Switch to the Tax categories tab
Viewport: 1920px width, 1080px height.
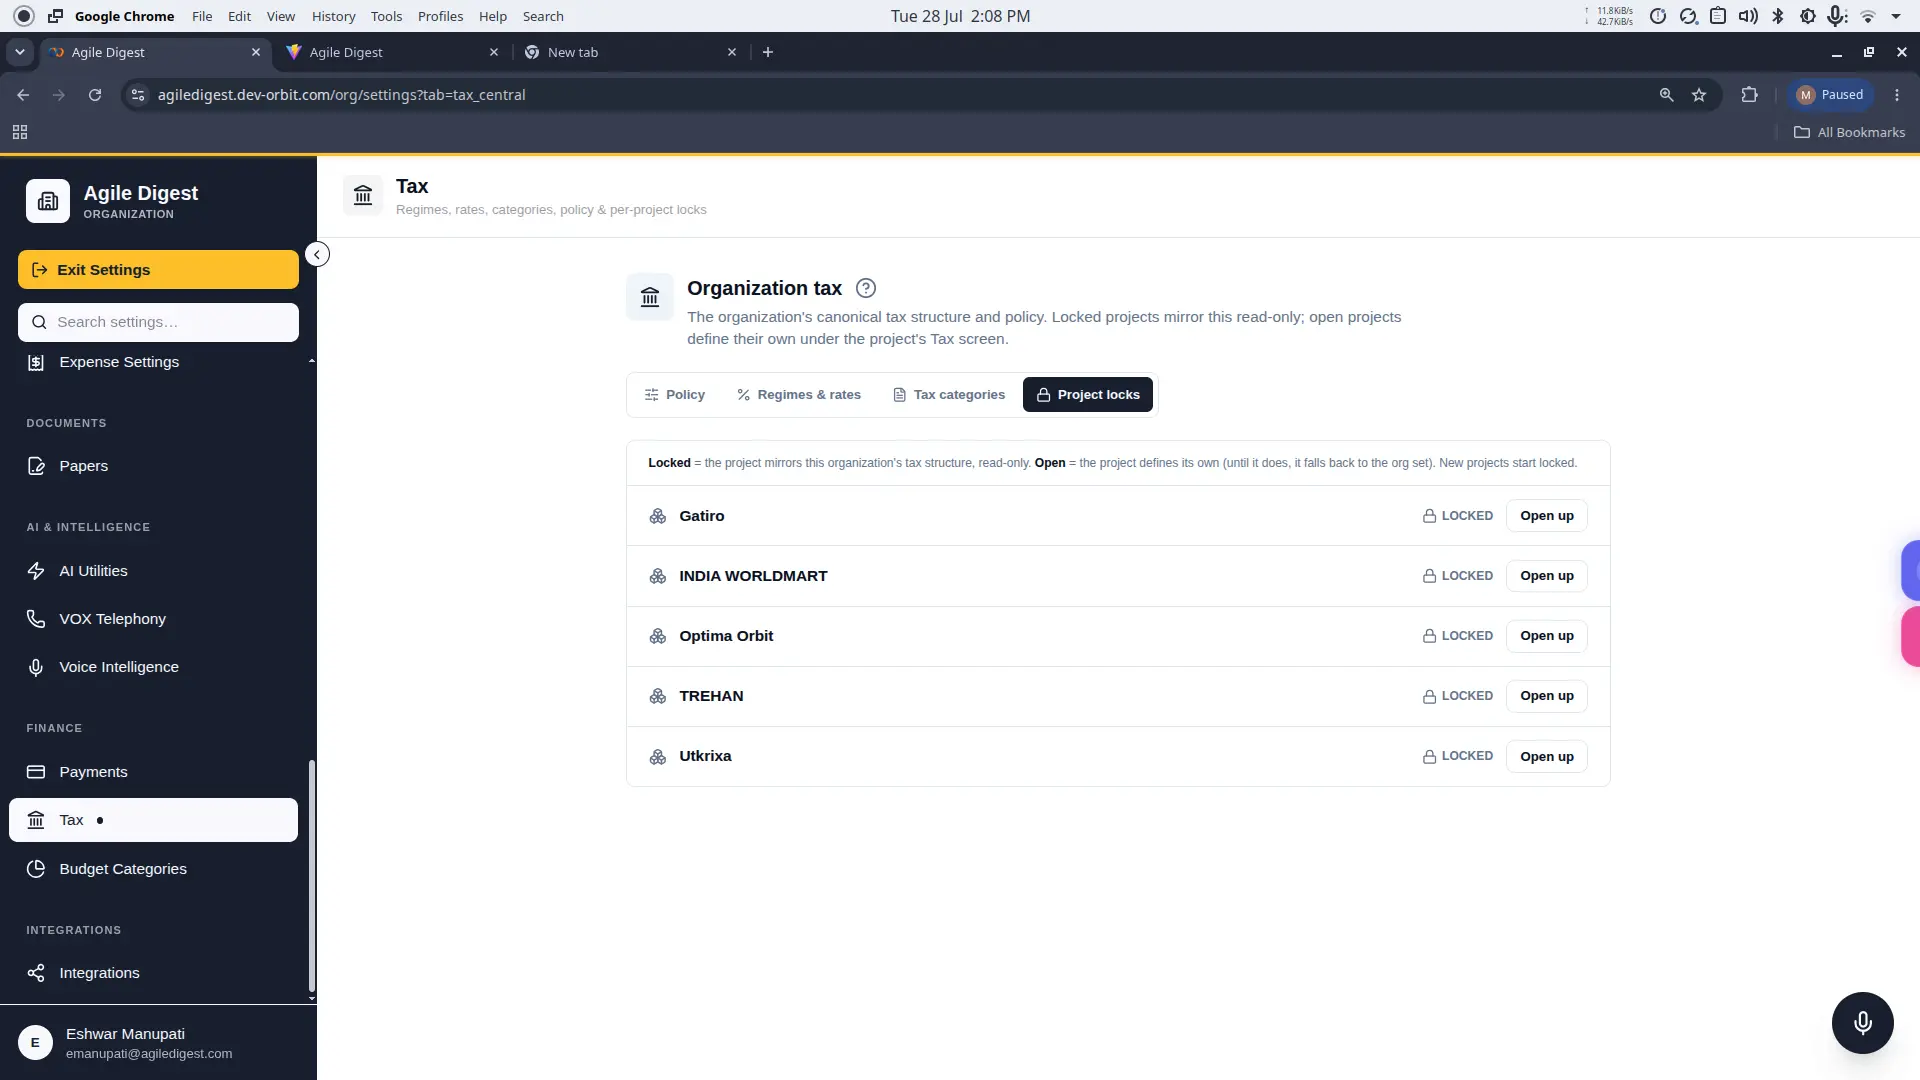pyautogui.click(x=949, y=395)
